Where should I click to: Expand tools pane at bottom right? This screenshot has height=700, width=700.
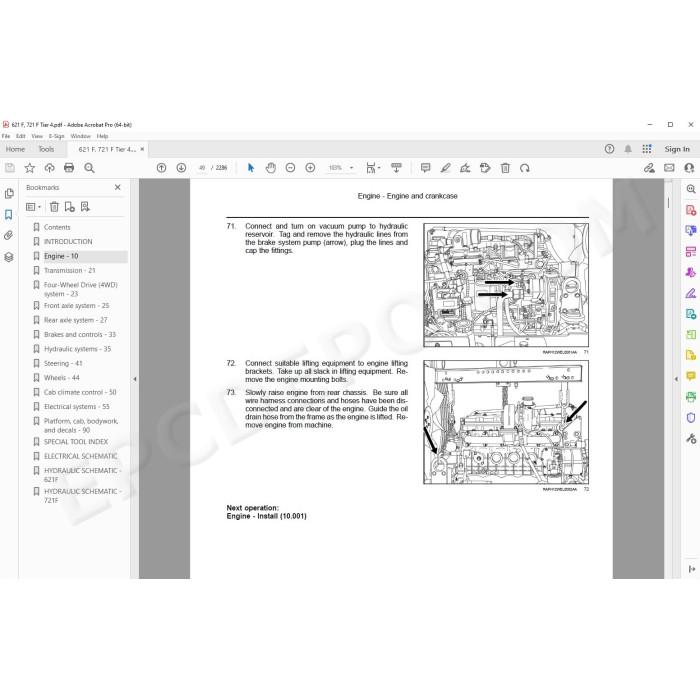(x=692, y=569)
